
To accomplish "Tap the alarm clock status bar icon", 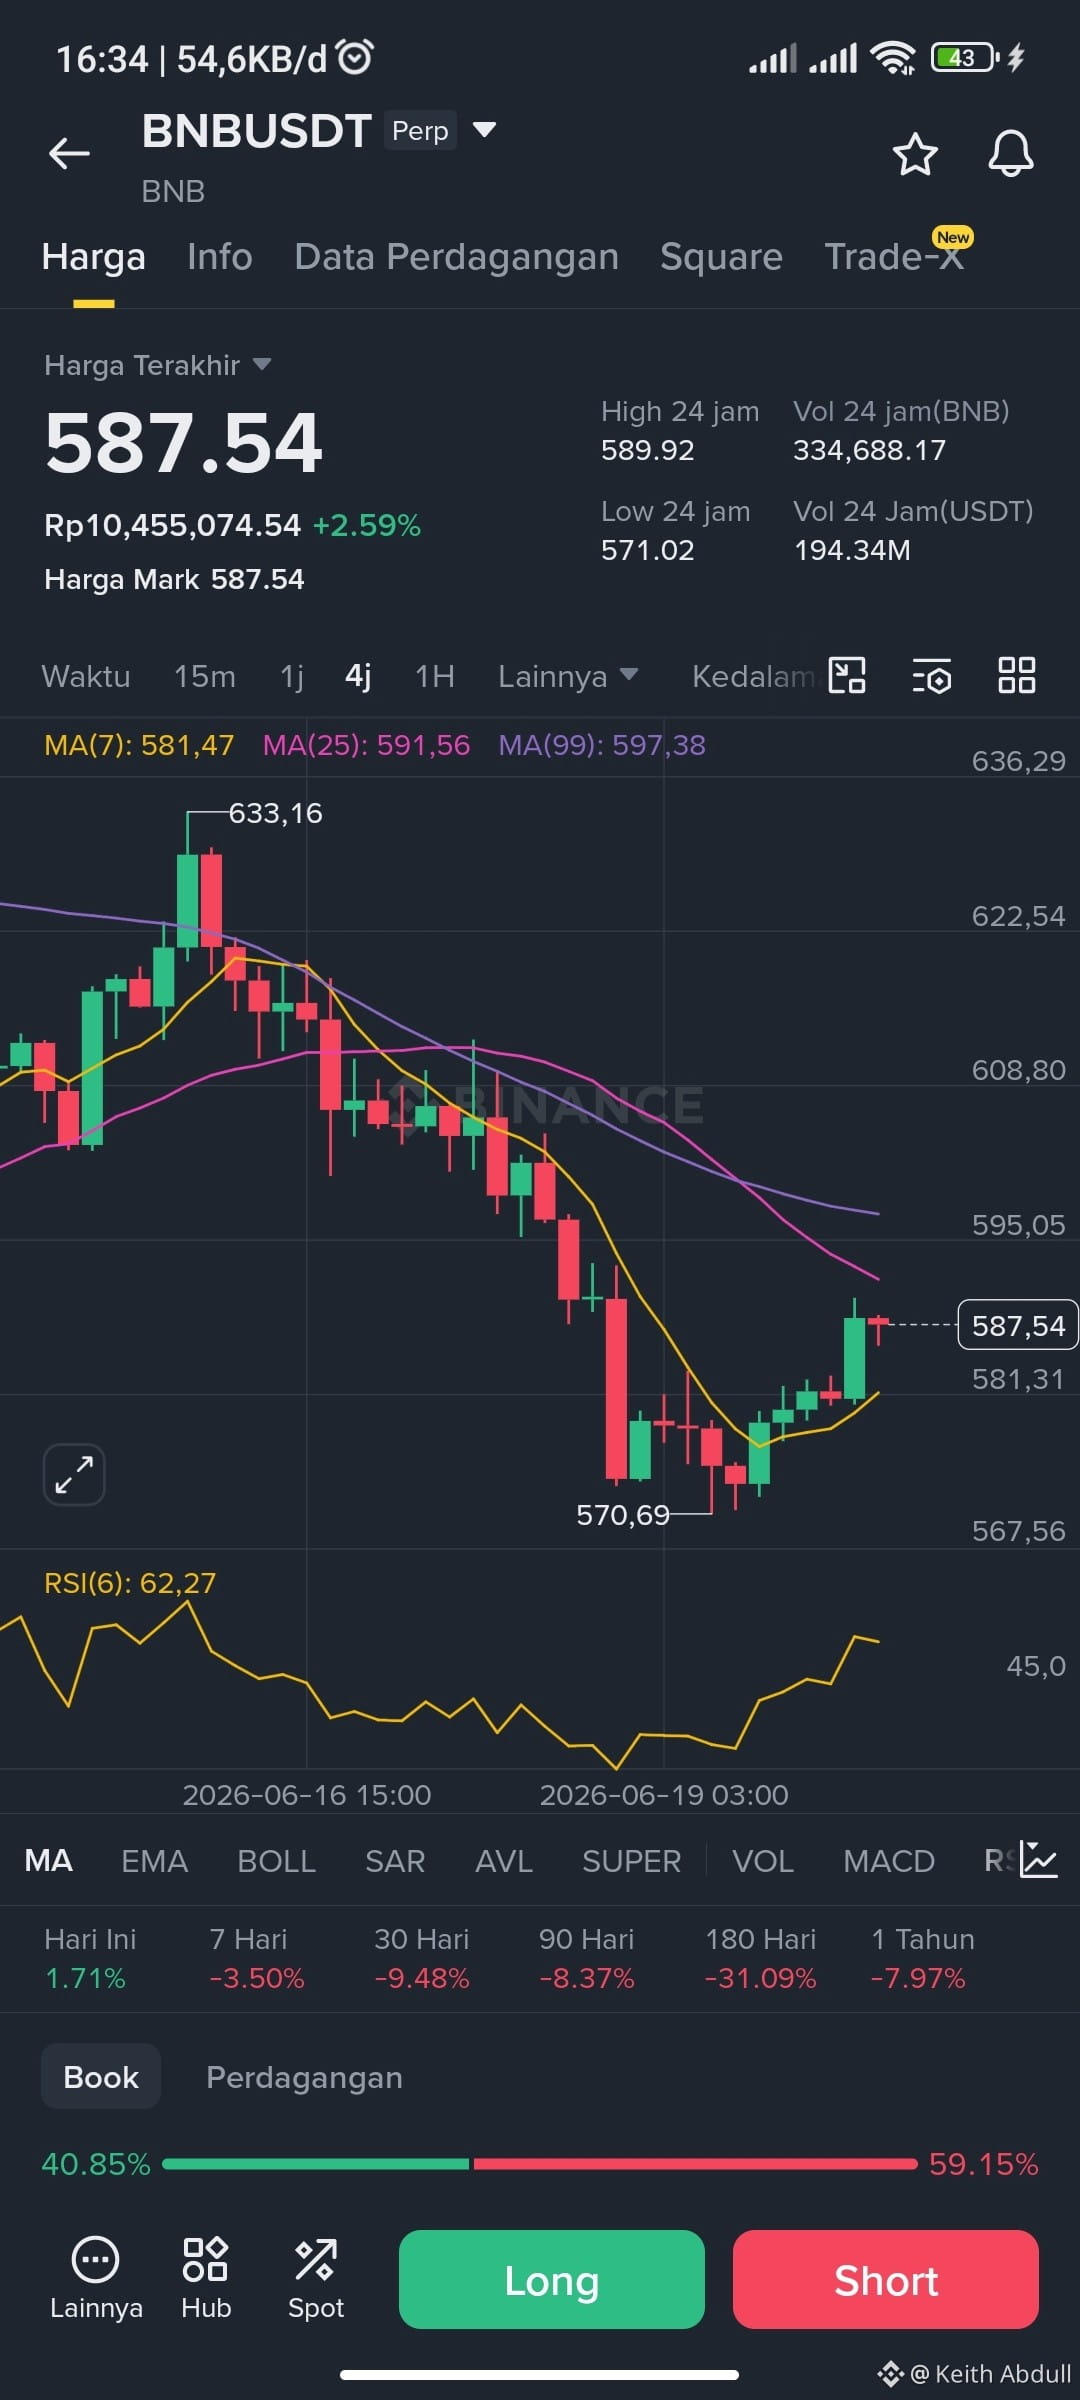I will coord(355,57).
